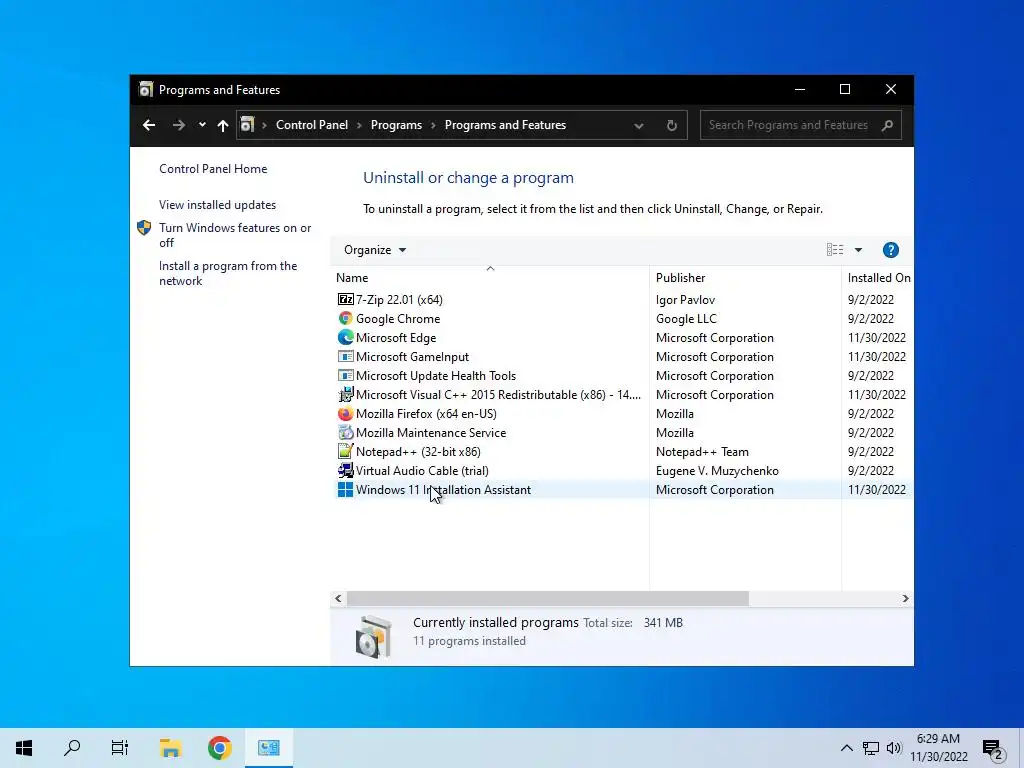1024x768 pixels.
Task: Select Microsoft Update Health Tools entry name
Action: point(436,376)
